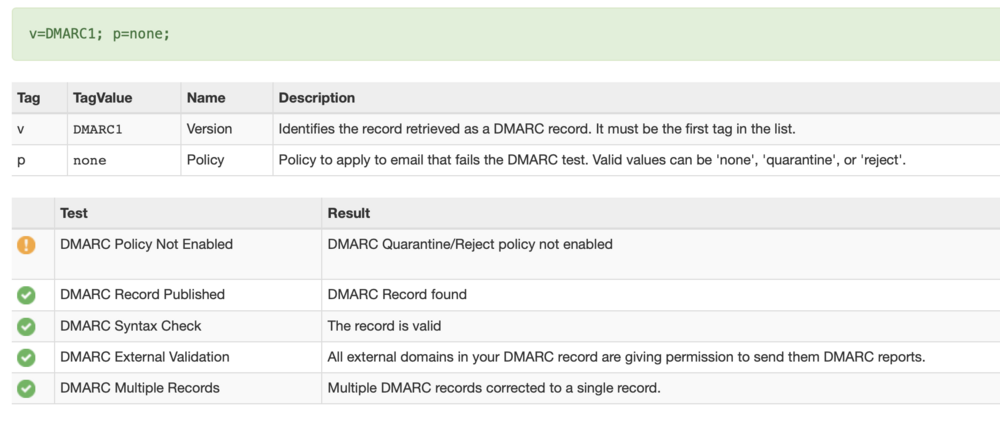Select the none policy tag value cell

[x=89, y=160]
